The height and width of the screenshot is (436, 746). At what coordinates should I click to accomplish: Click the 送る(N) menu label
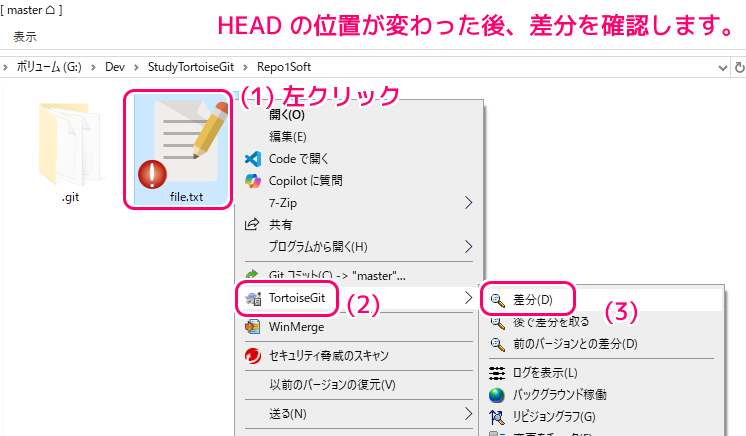287,414
